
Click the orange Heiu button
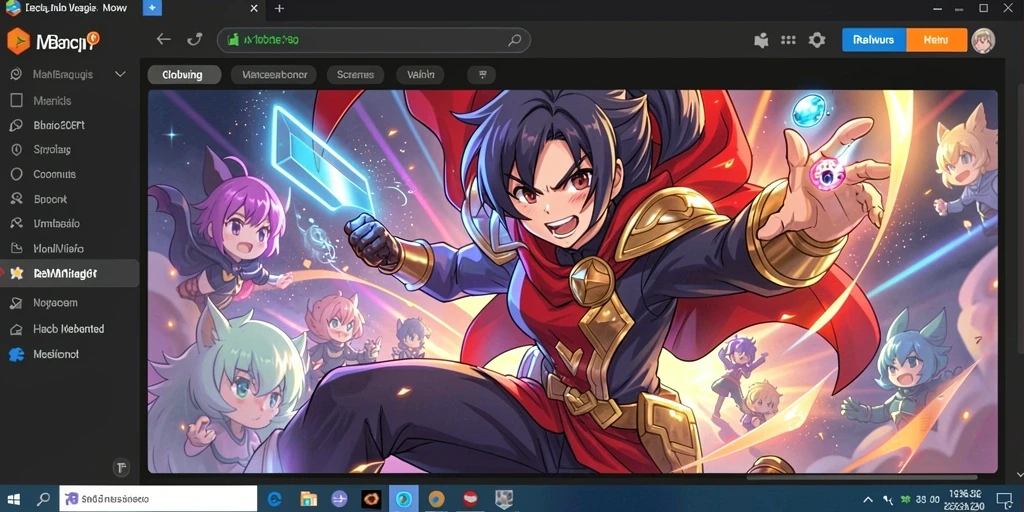point(936,40)
